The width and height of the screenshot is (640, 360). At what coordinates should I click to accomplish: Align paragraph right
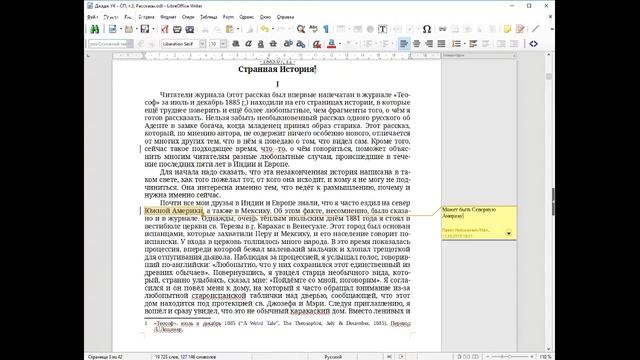pos(429,44)
